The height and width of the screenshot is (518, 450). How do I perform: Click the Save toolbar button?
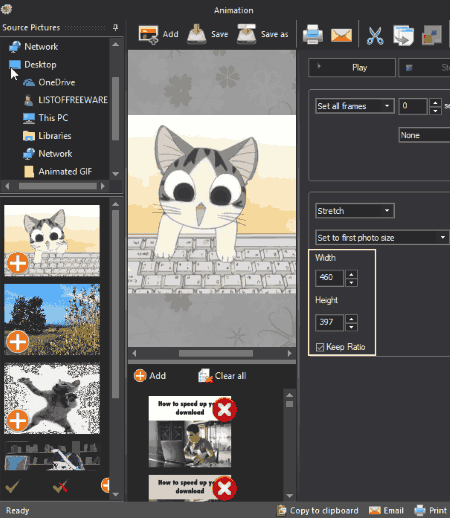(x=207, y=34)
